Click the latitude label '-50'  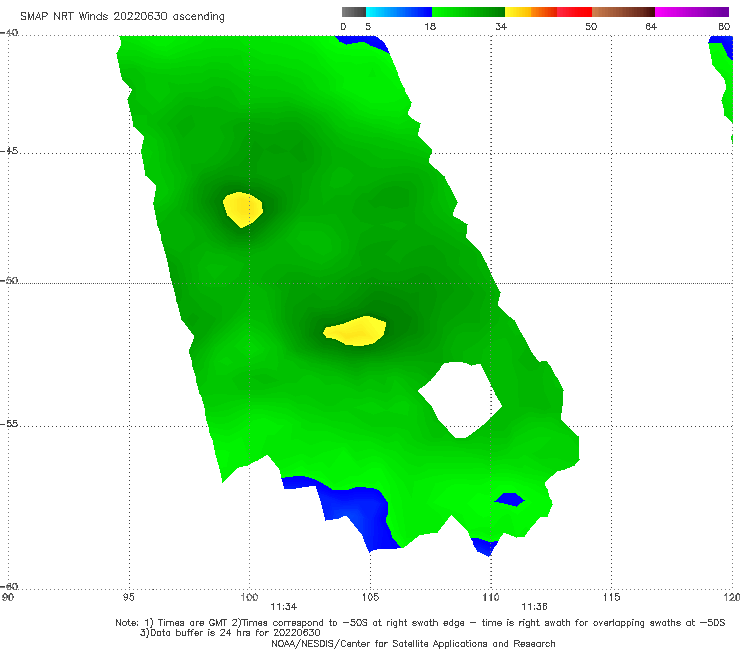pos(9,280)
